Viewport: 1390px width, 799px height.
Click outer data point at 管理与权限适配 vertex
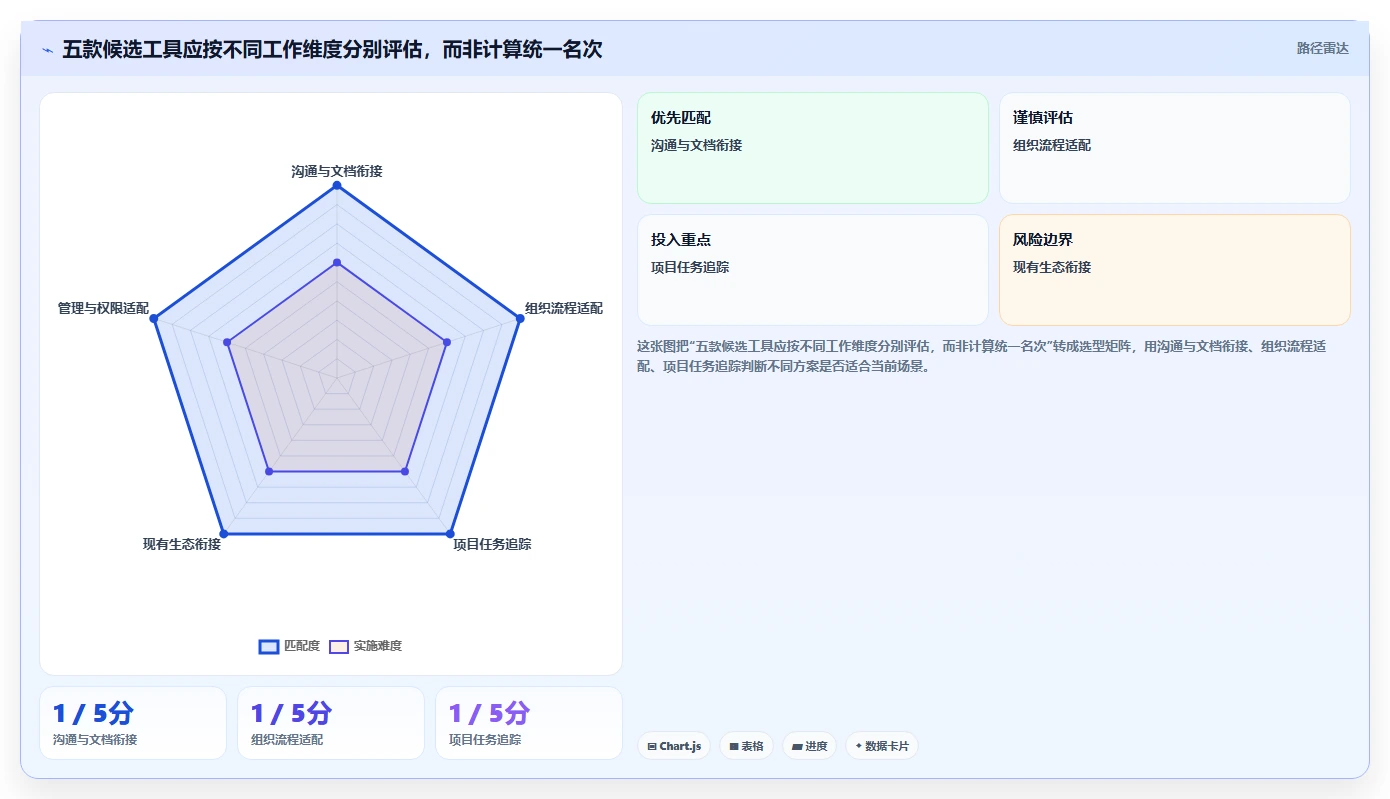[x=155, y=318]
